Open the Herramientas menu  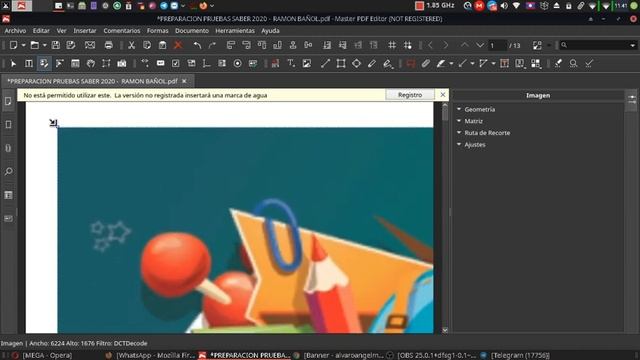point(235,31)
